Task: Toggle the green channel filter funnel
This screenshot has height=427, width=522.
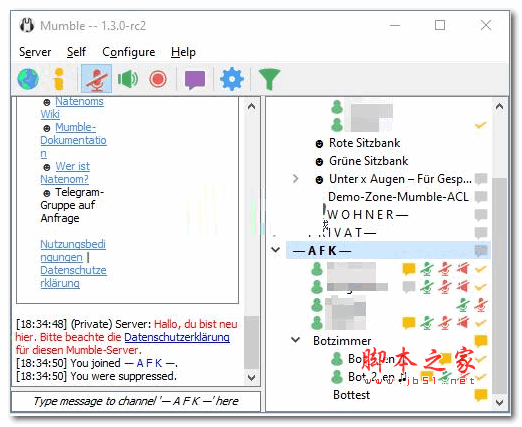Action: (269, 79)
